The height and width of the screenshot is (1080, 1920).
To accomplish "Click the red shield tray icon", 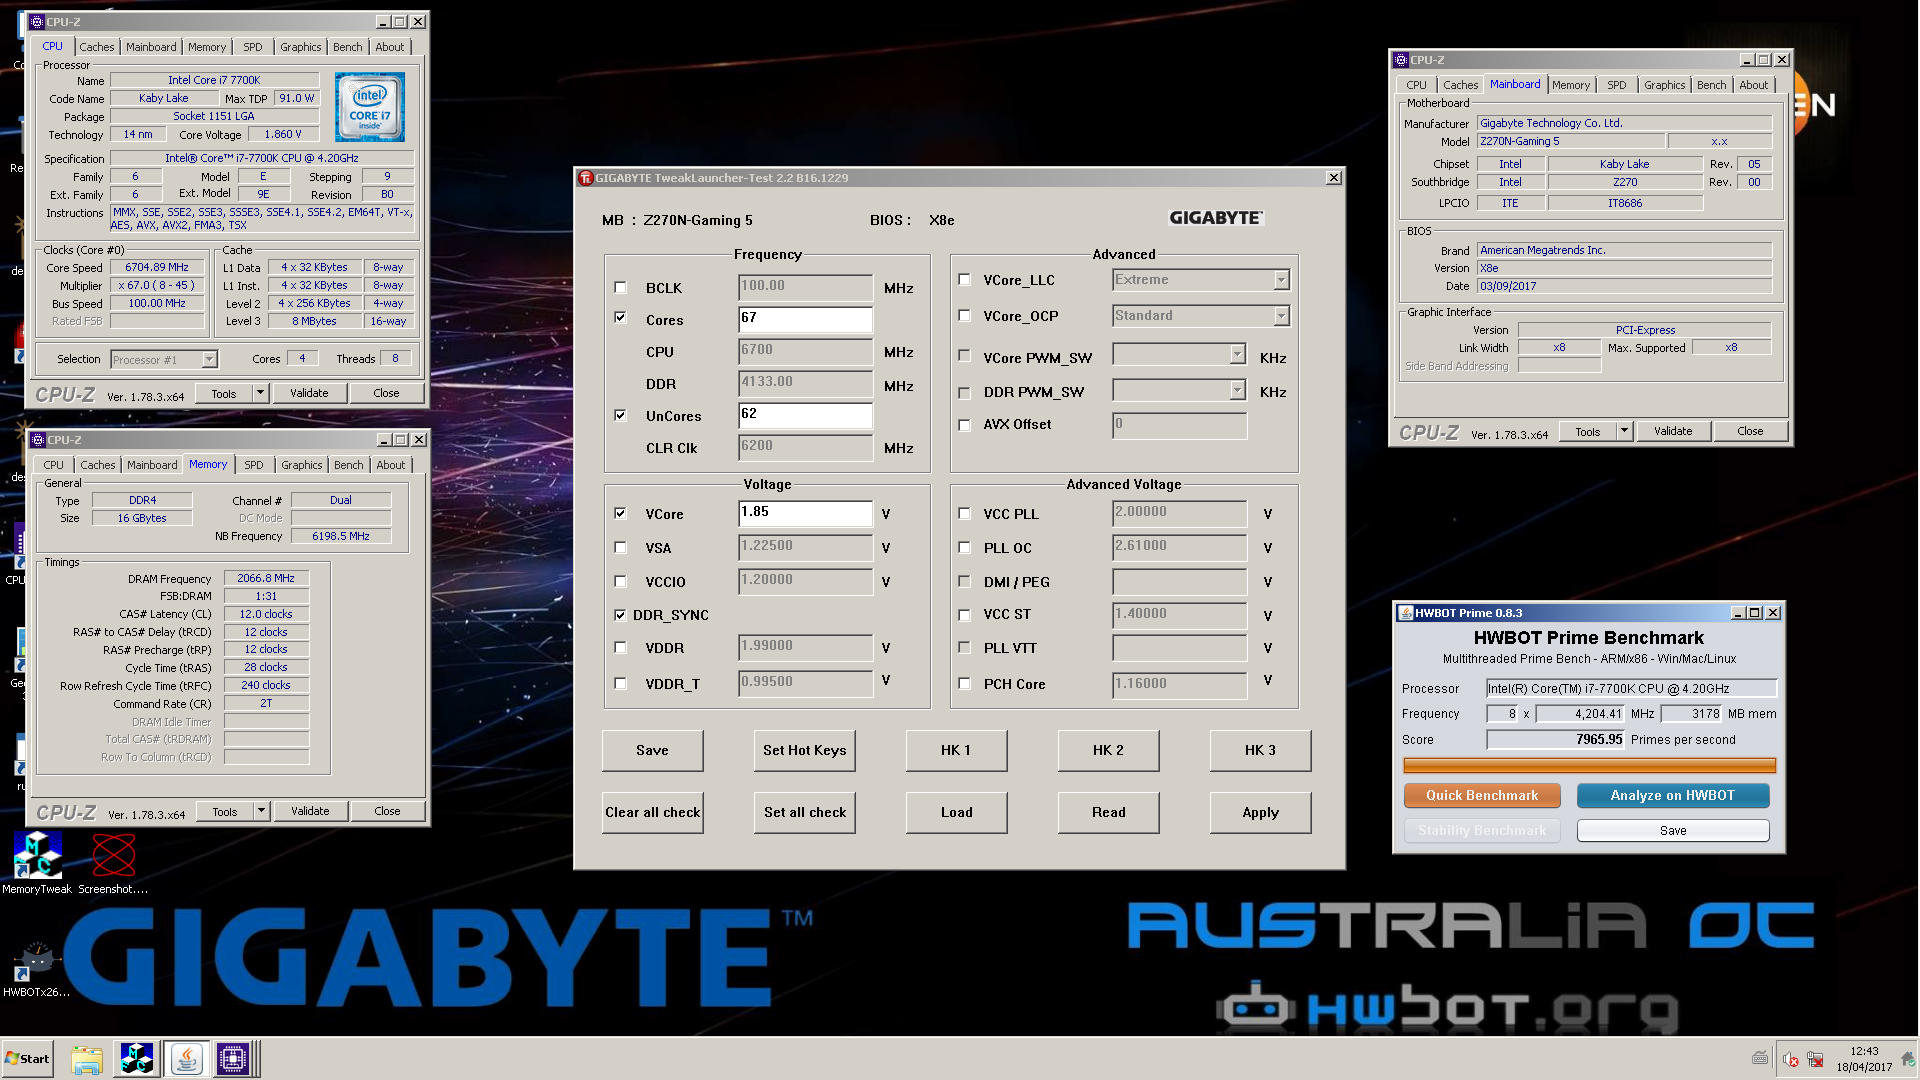I will (x=1790, y=1060).
